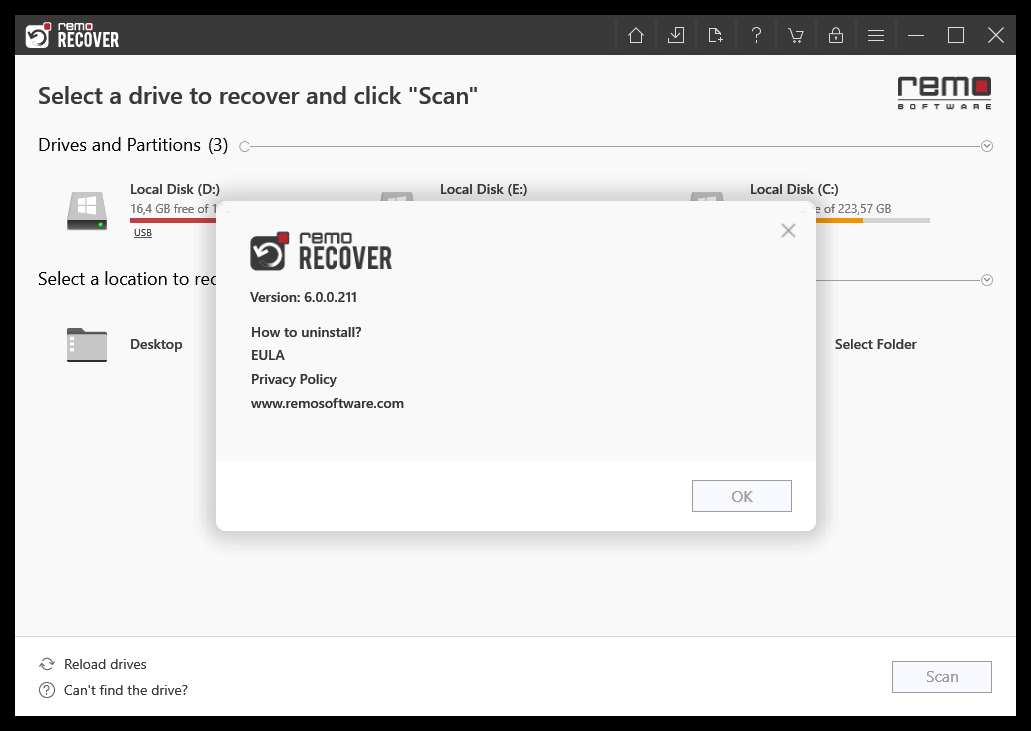Open Can't find the drive? link
The width and height of the screenshot is (1031, 731).
[126, 690]
